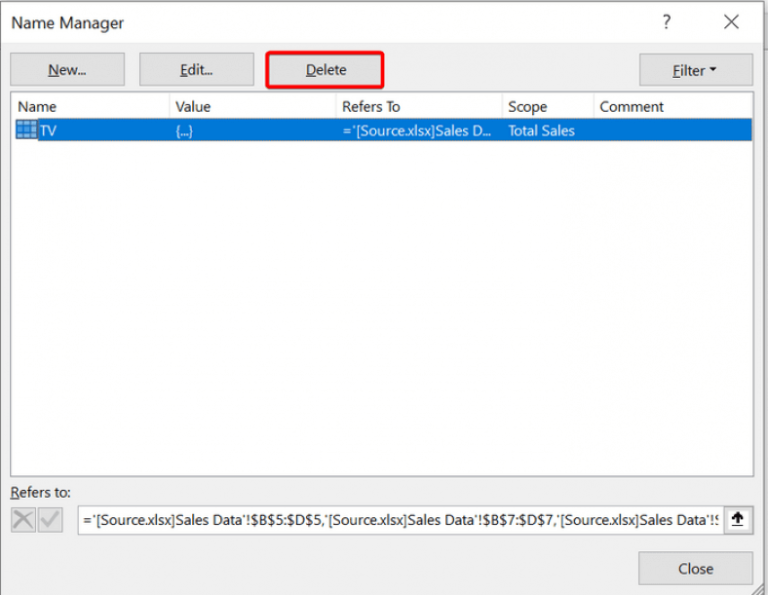Click the Total Sales scope cell
This screenshot has width=768, height=595.
coord(541,130)
